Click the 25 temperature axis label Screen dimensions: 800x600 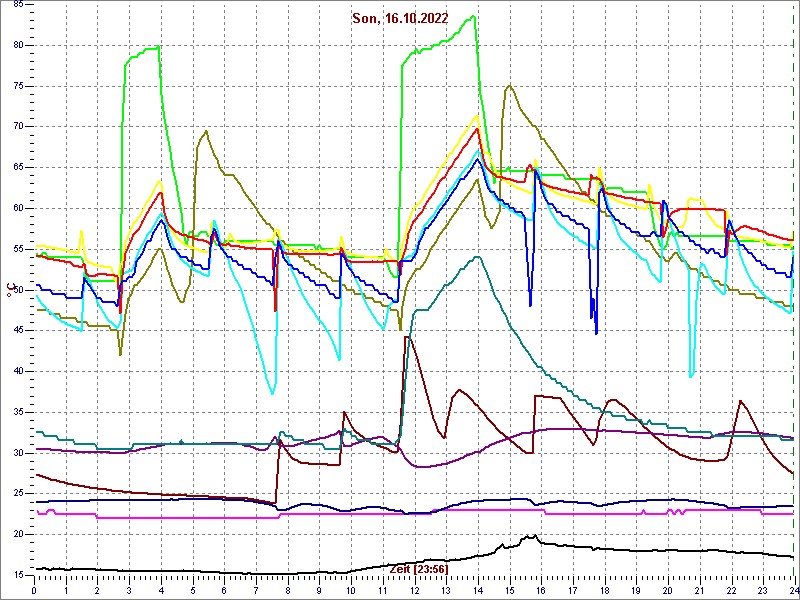click(x=17, y=494)
